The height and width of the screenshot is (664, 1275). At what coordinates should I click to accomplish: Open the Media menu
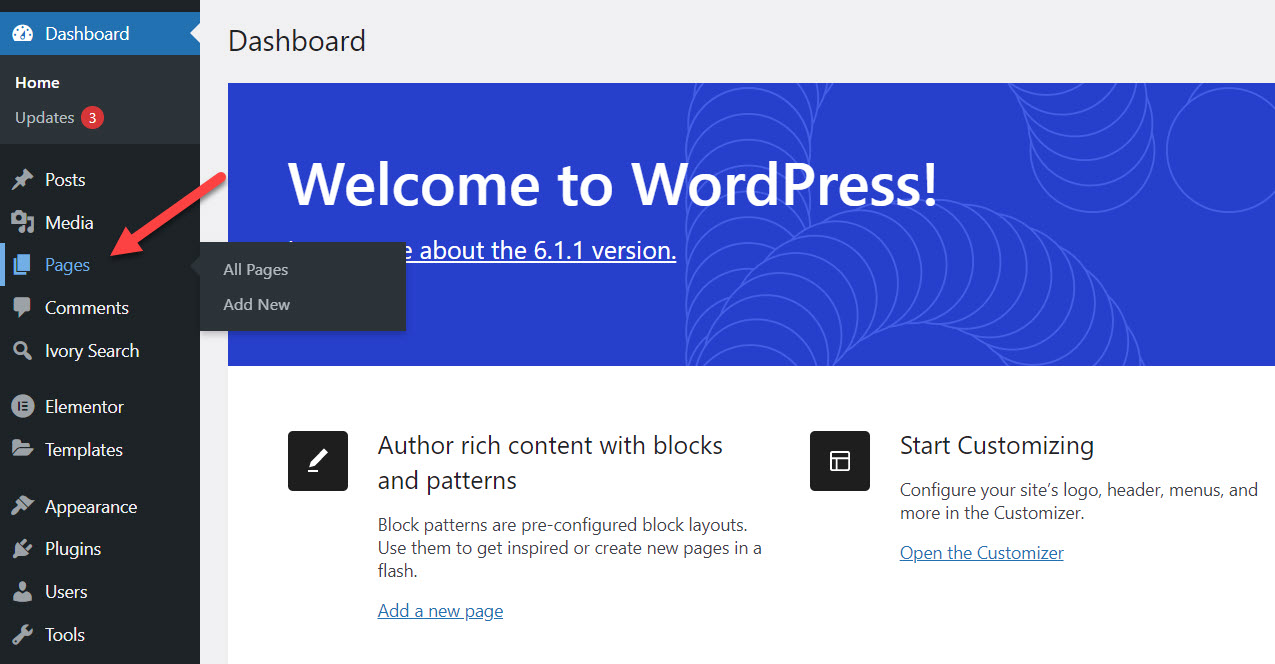(100, 222)
